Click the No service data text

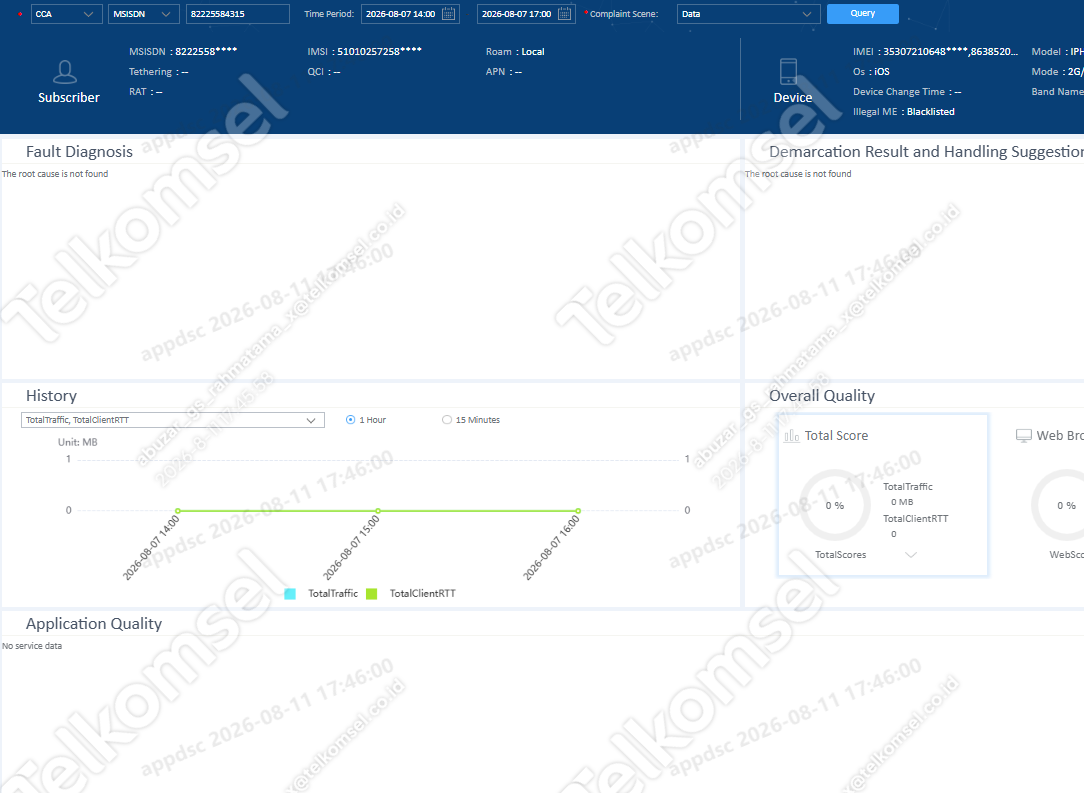click(32, 646)
